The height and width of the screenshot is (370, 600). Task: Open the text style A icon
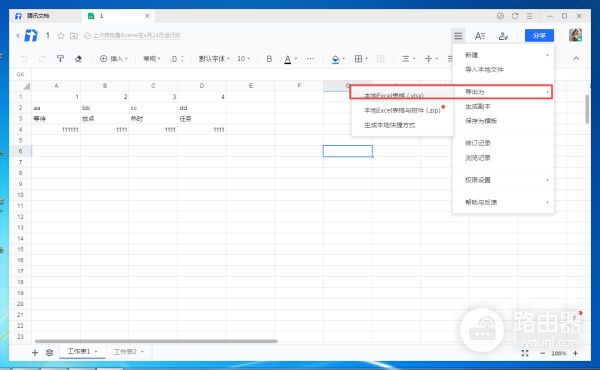[x=480, y=36]
